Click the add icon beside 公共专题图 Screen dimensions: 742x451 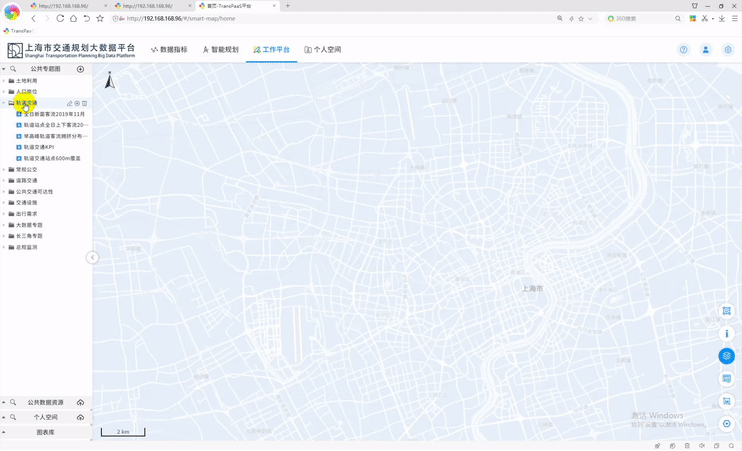pos(81,69)
